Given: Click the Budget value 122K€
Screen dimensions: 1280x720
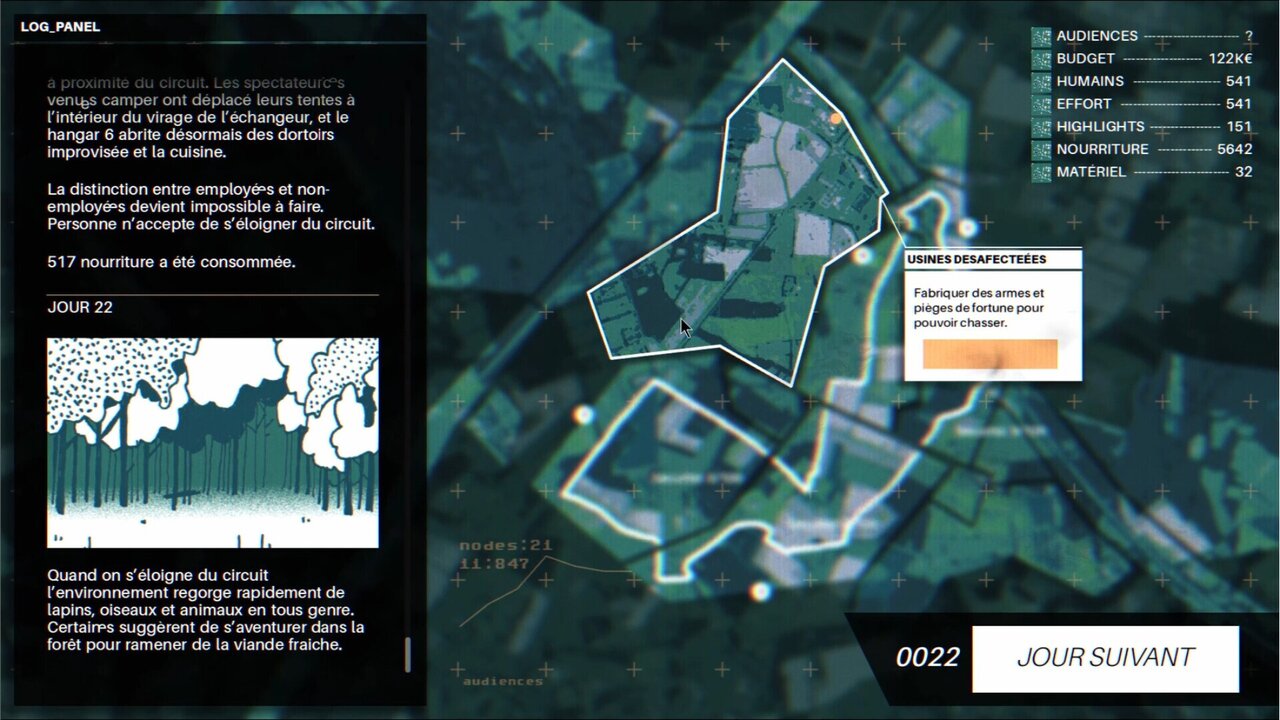Looking at the screenshot, I should 1230,59.
